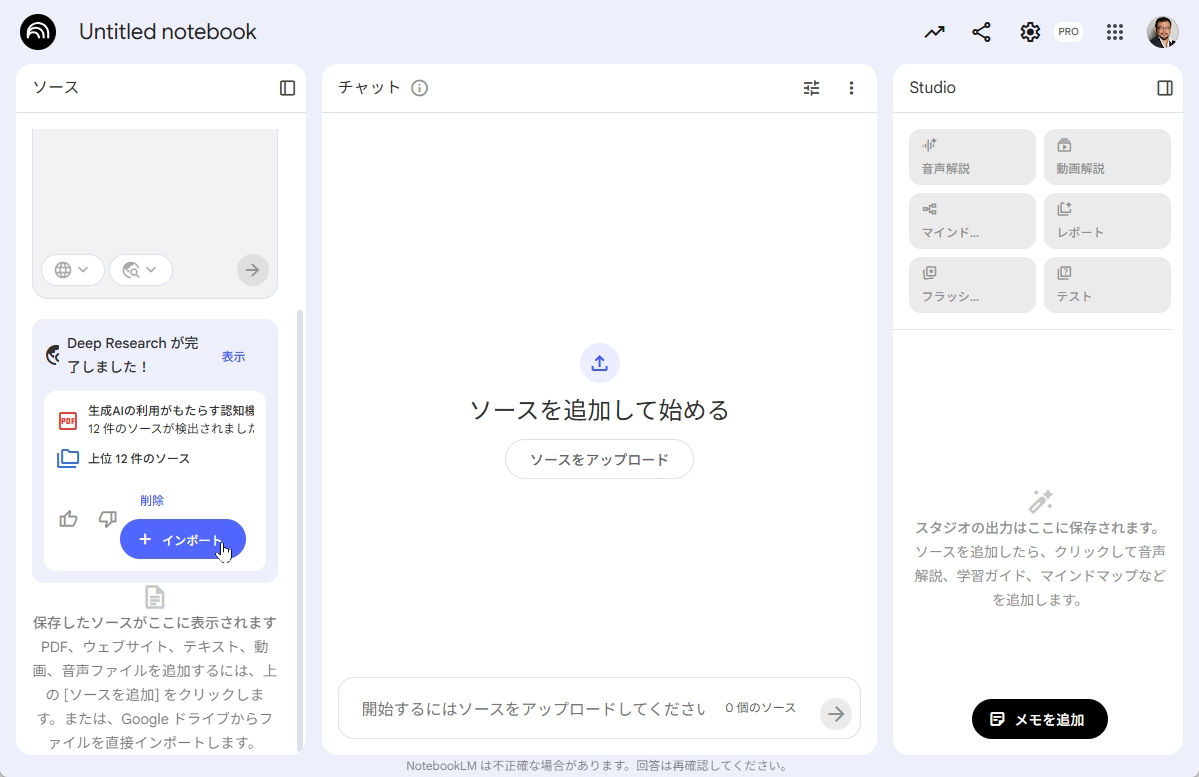Open the チャット info icon
The height and width of the screenshot is (777, 1199).
coord(419,88)
